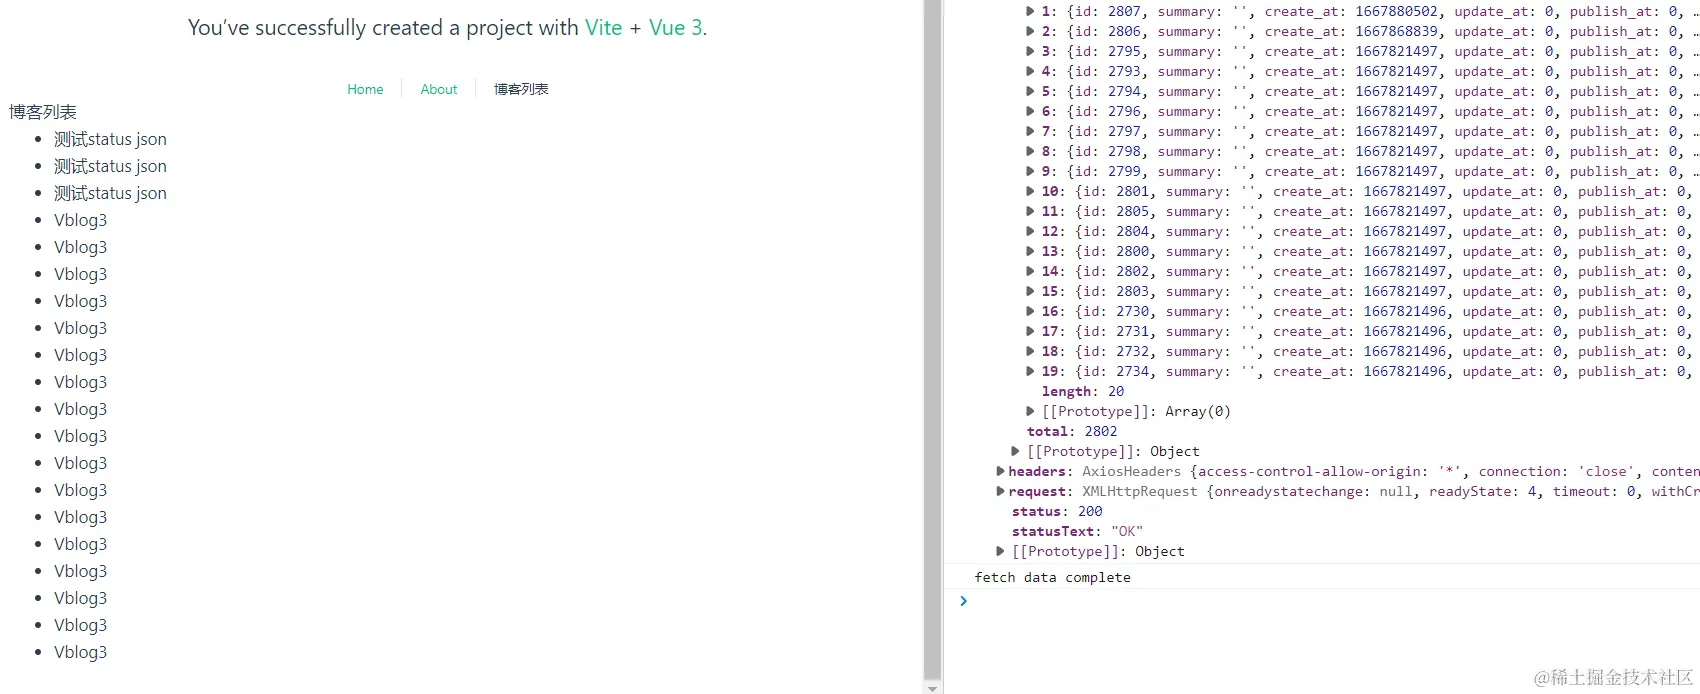Expand array entry 12 with id 2804
This screenshot has width=1700, height=694.
pyautogui.click(x=1031, y=231)
